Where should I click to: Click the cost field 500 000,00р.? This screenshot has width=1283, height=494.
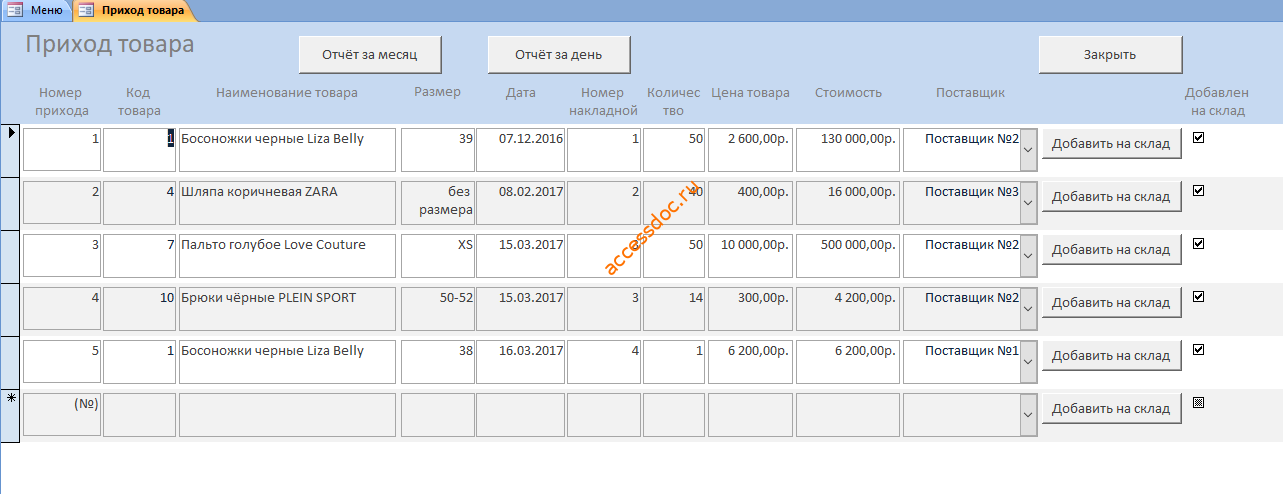point(848,255)
